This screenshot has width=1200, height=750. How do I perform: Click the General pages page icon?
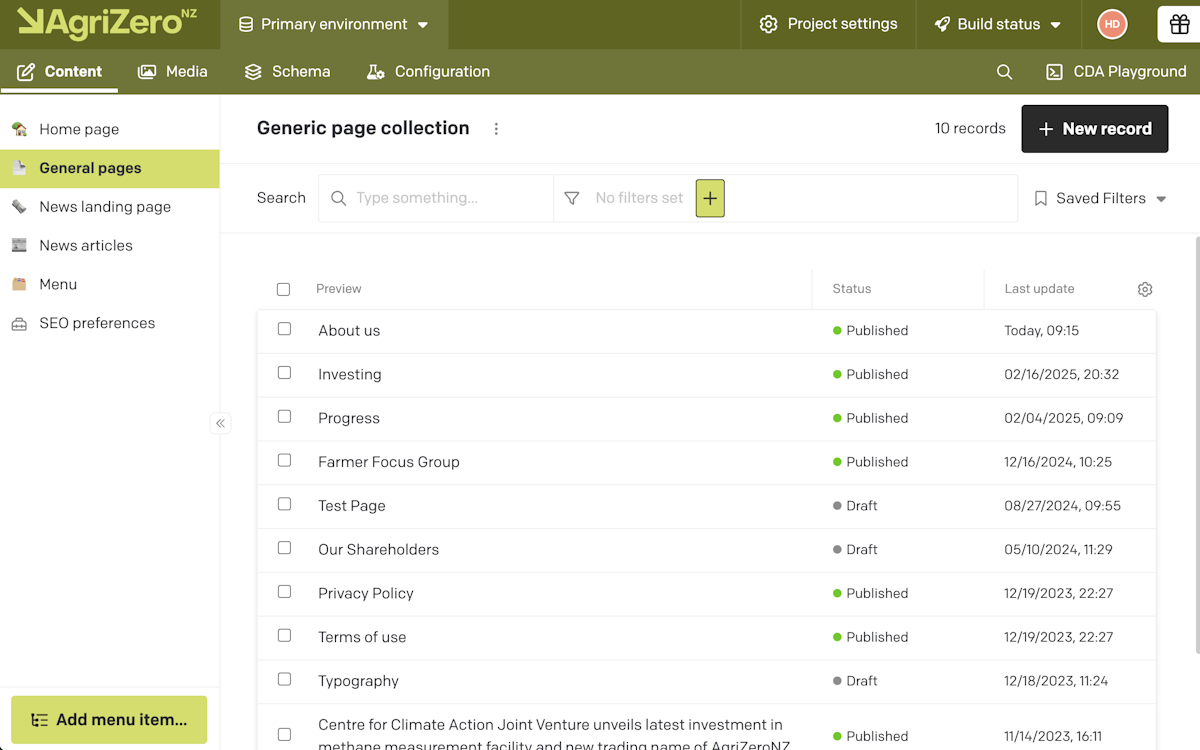point(19,168)
